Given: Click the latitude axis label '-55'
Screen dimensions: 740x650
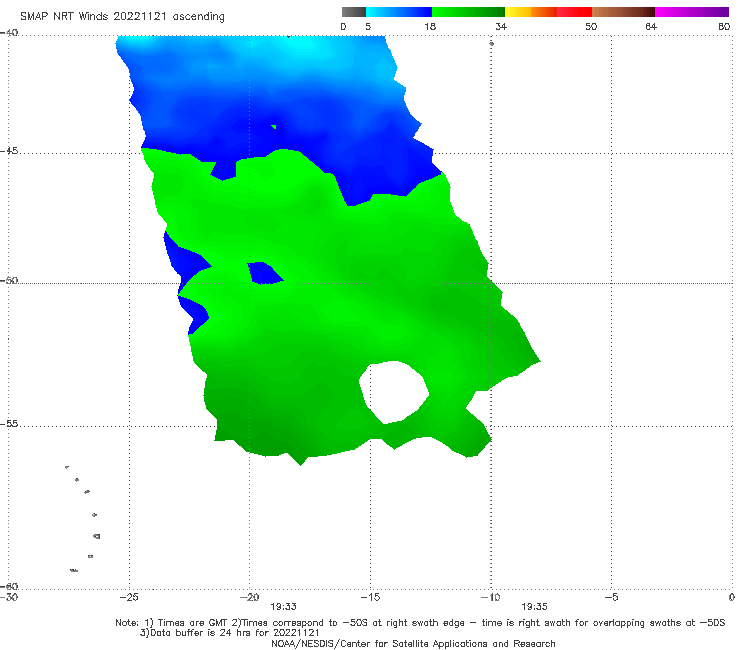Looking at the screenshot, I should (x=9, y=424).
